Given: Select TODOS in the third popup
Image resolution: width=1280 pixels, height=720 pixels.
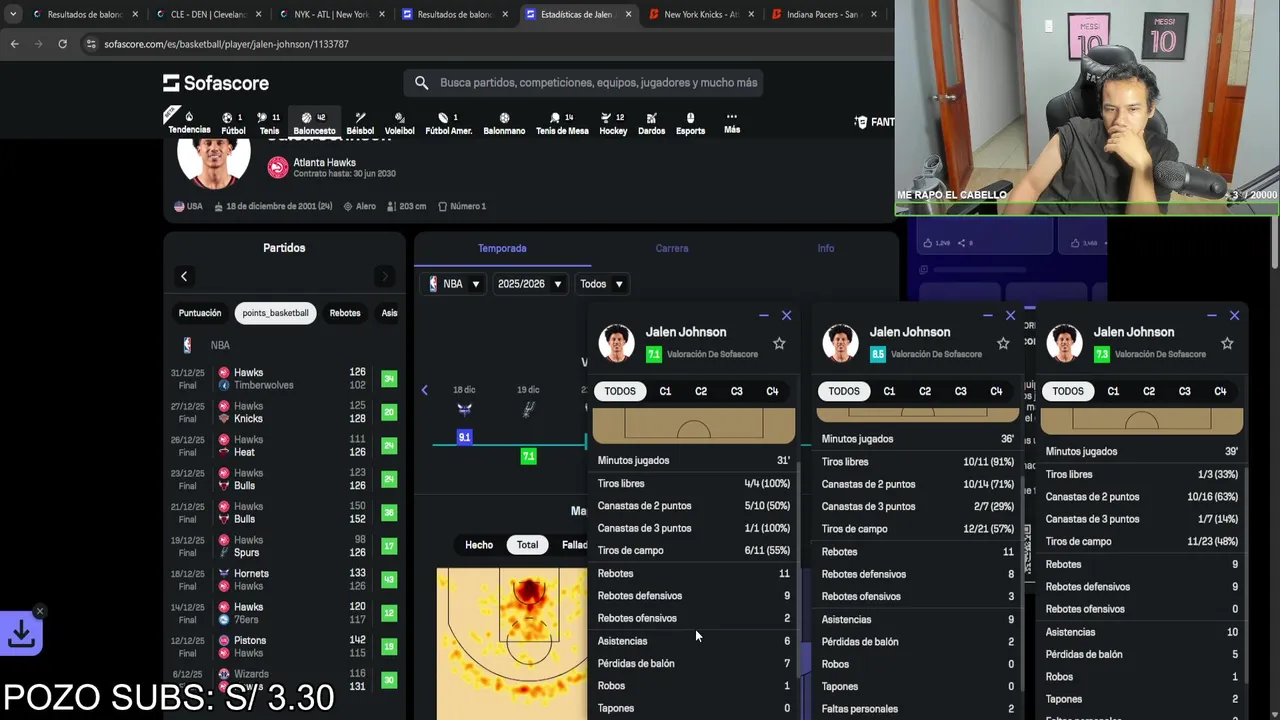Looking at the screenshot, I should coord(1067,391).
